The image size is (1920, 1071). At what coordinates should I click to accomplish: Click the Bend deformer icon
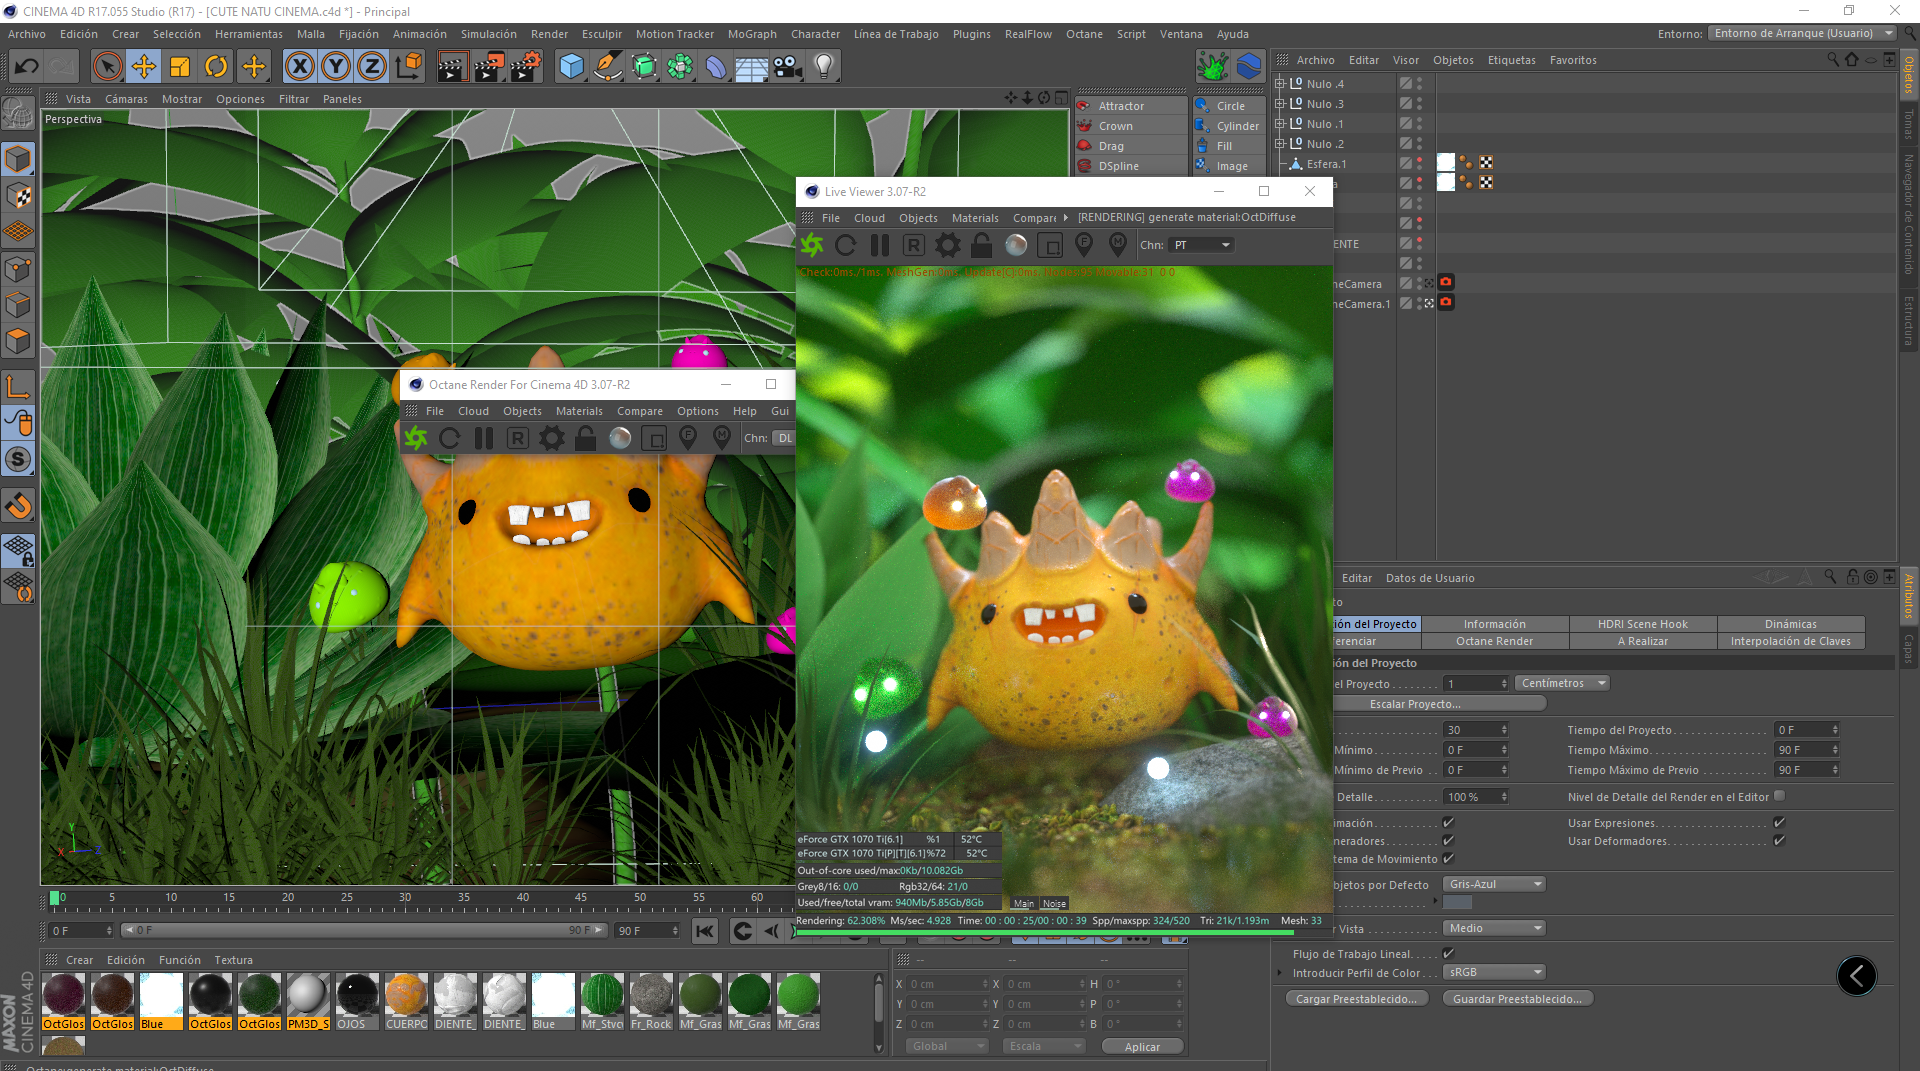coord(716,67)
